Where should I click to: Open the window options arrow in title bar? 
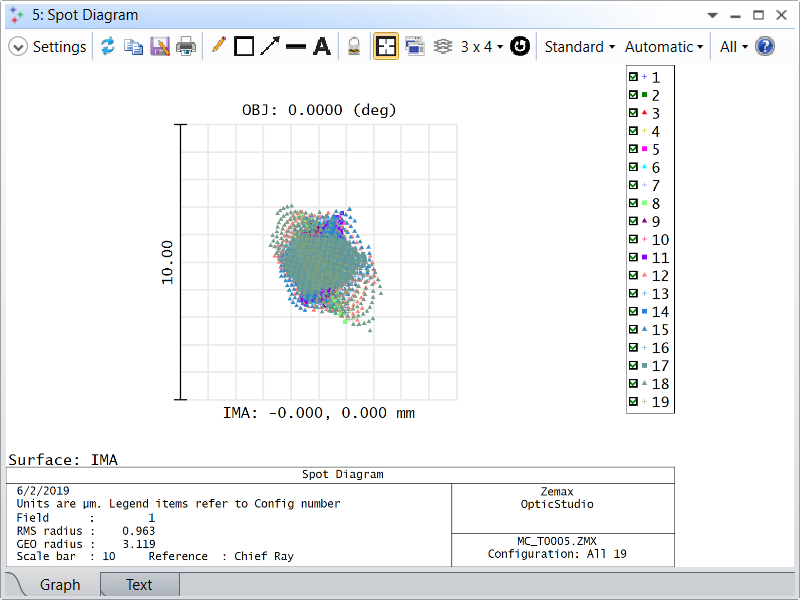[712, 15]
